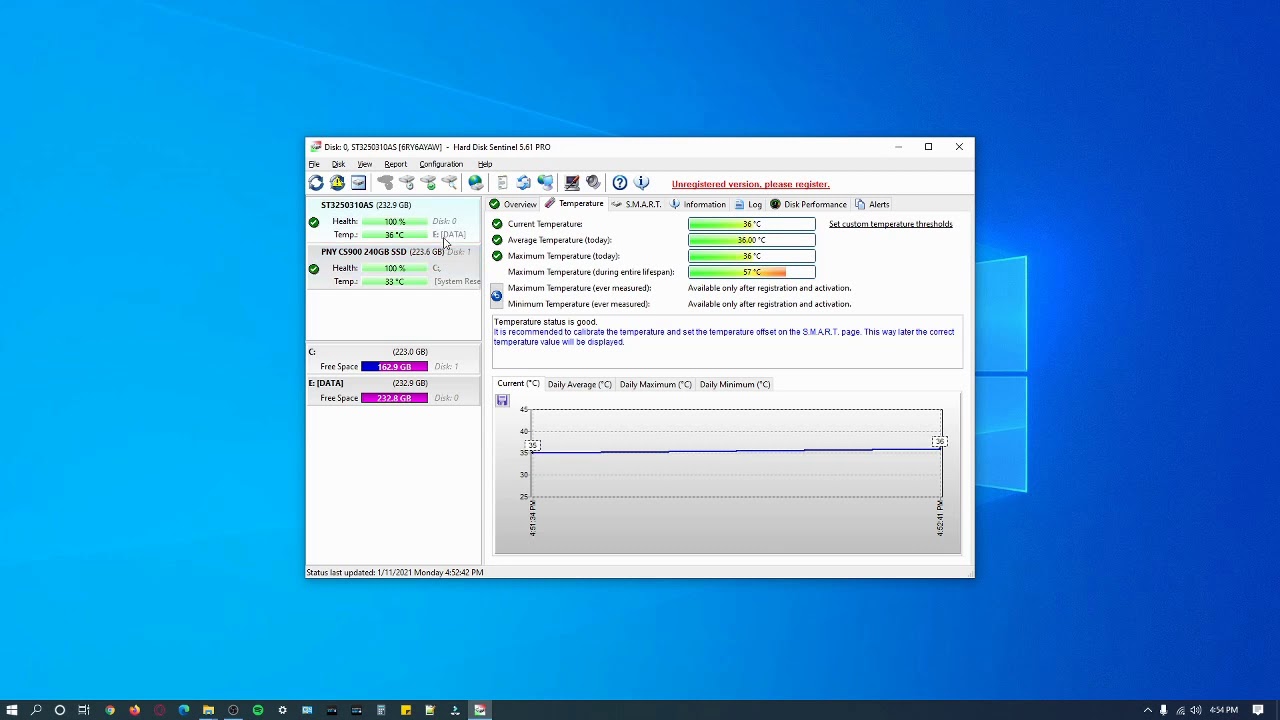The height and width of the screenshot is (720, 1280).
Task: Launch Google Chrome from the taskbar
Action: coord(110,710)
